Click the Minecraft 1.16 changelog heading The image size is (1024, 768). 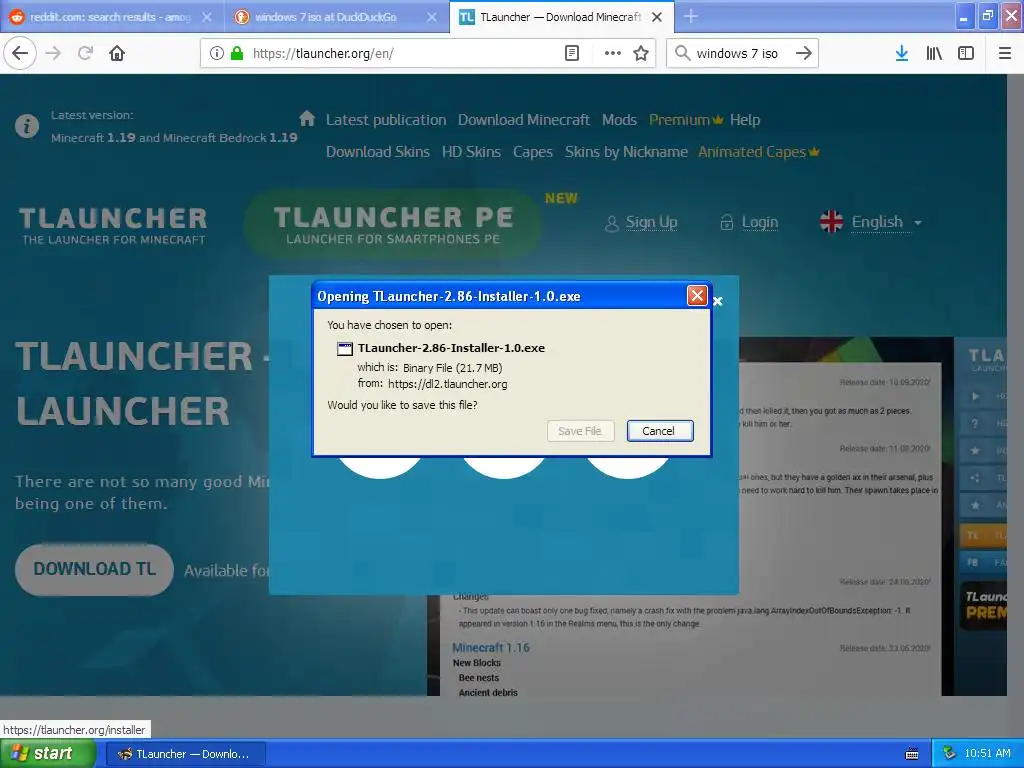coord(491,647)
